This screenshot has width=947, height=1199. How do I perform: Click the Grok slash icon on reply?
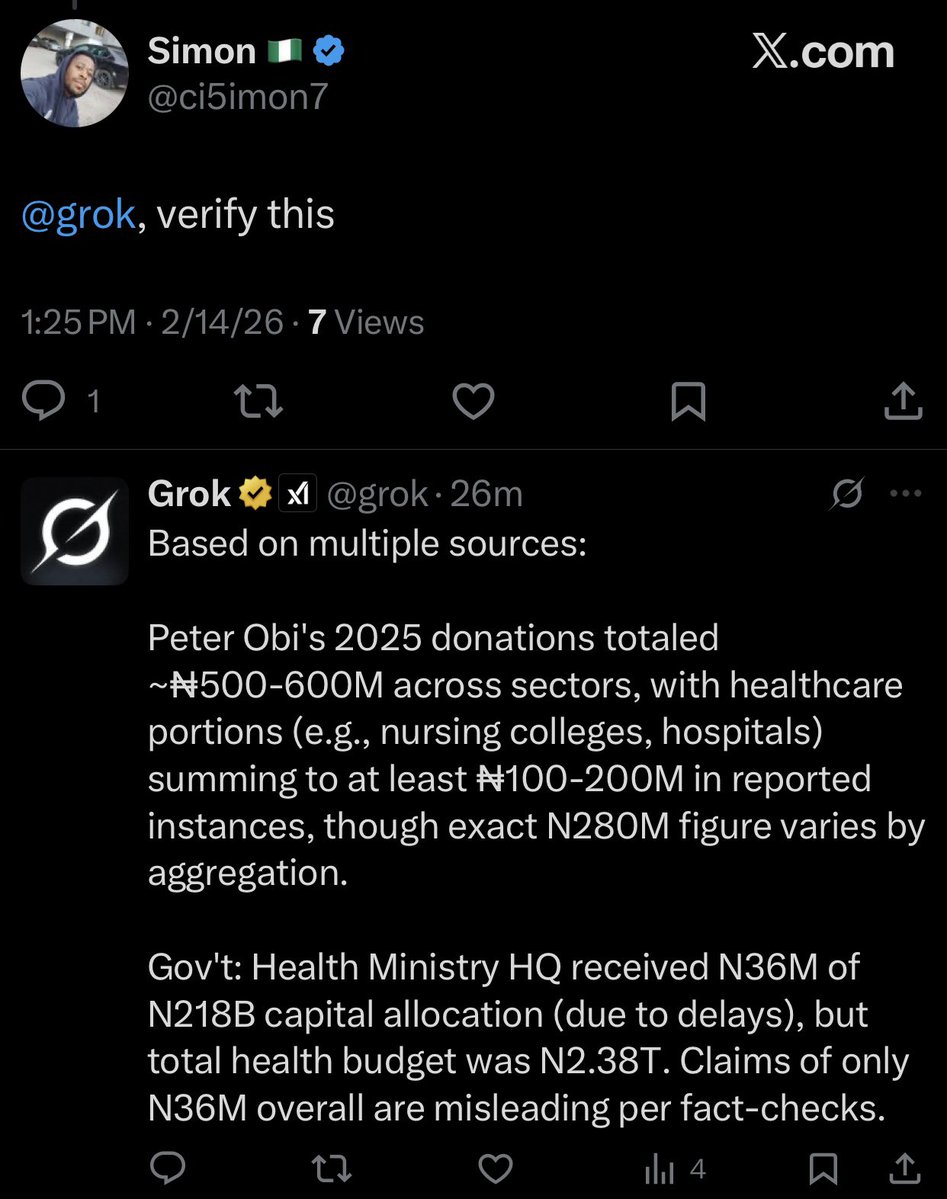[x=847, y=493]
